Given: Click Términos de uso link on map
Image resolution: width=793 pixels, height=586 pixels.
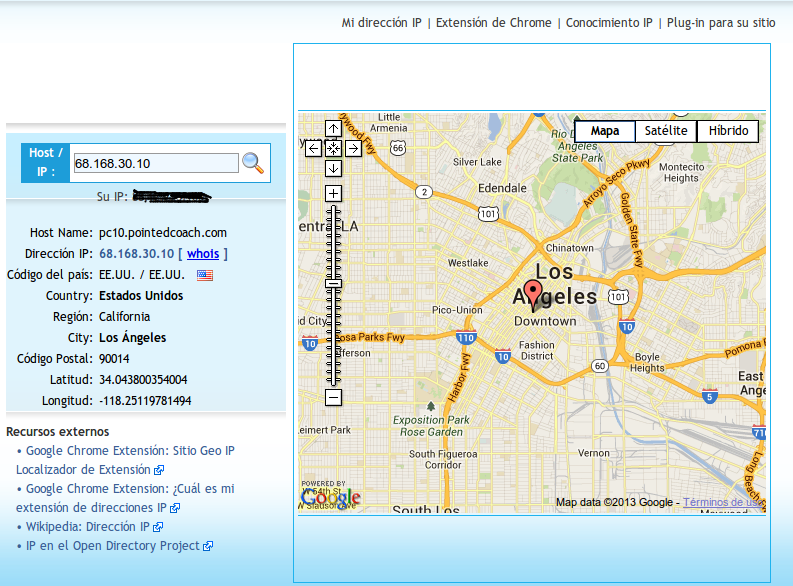Looking at the screenshot, I should [x=724, y=502].
